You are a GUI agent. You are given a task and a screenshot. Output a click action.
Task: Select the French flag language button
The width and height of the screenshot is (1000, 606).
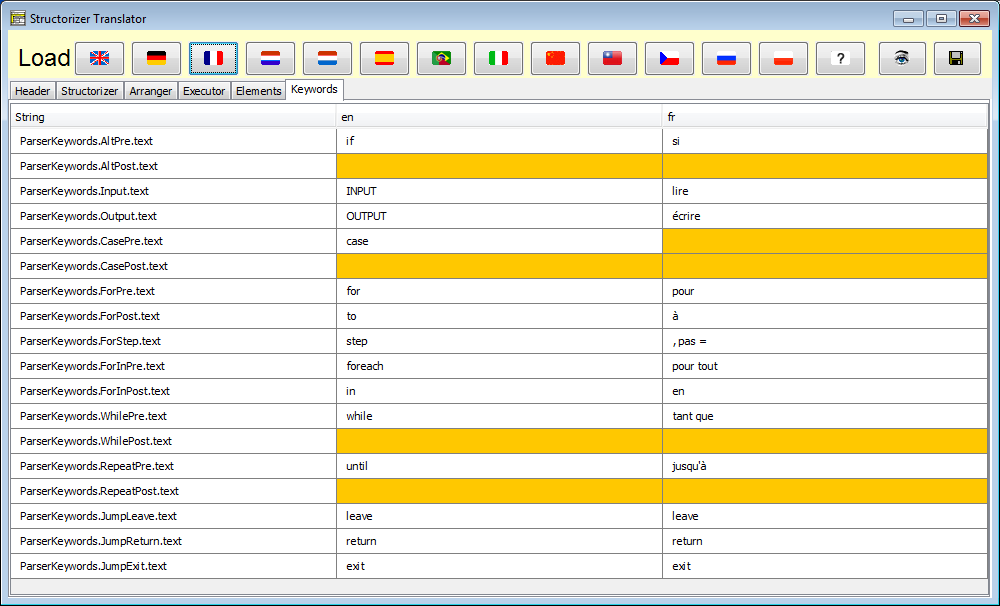pos(214,59)
